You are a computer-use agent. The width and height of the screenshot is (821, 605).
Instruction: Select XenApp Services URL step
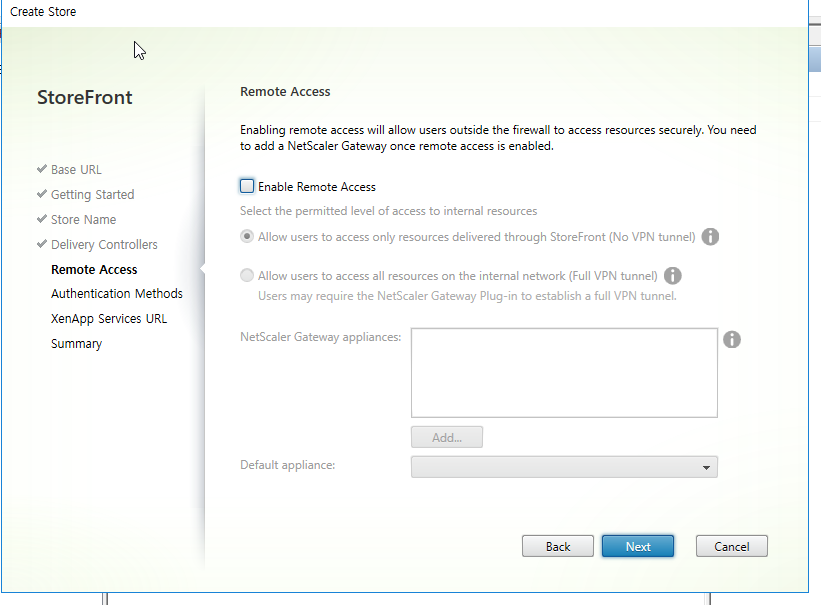tap(109, 318)
